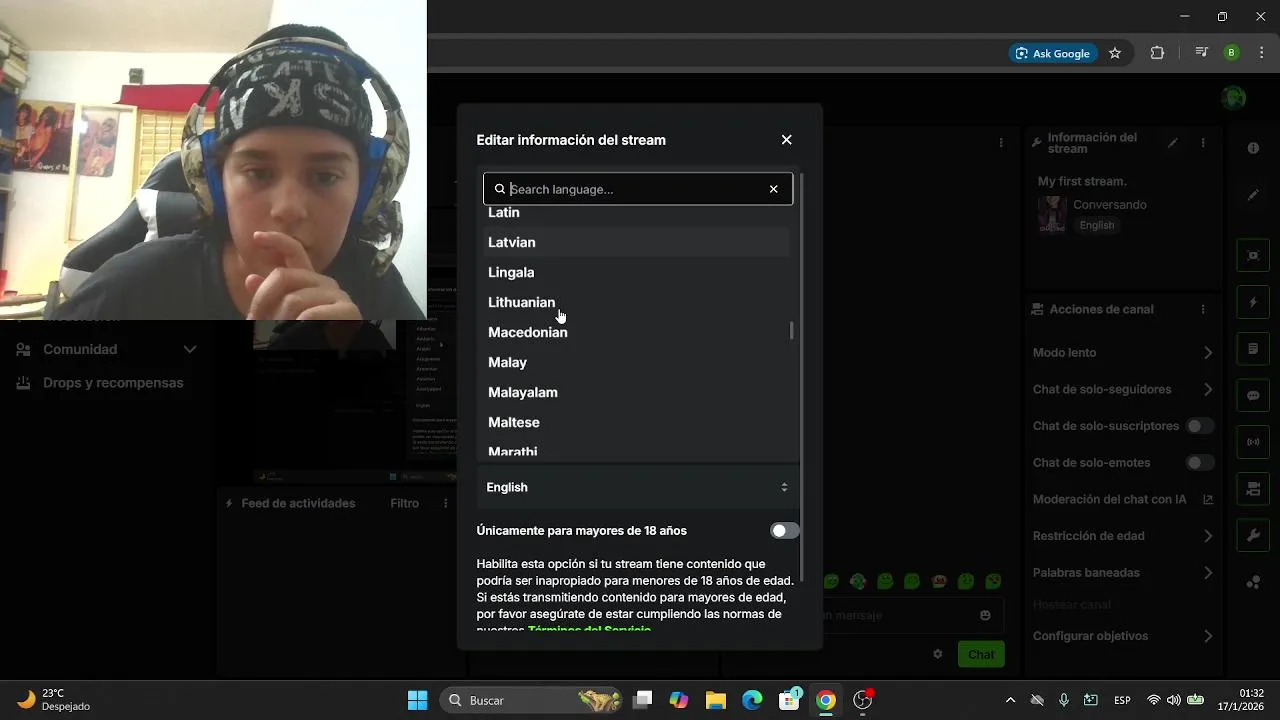This screenshot has height=720, width=1280.
Task: Expand Chat de solo-seguidores options
Action: click(1208, 390)
